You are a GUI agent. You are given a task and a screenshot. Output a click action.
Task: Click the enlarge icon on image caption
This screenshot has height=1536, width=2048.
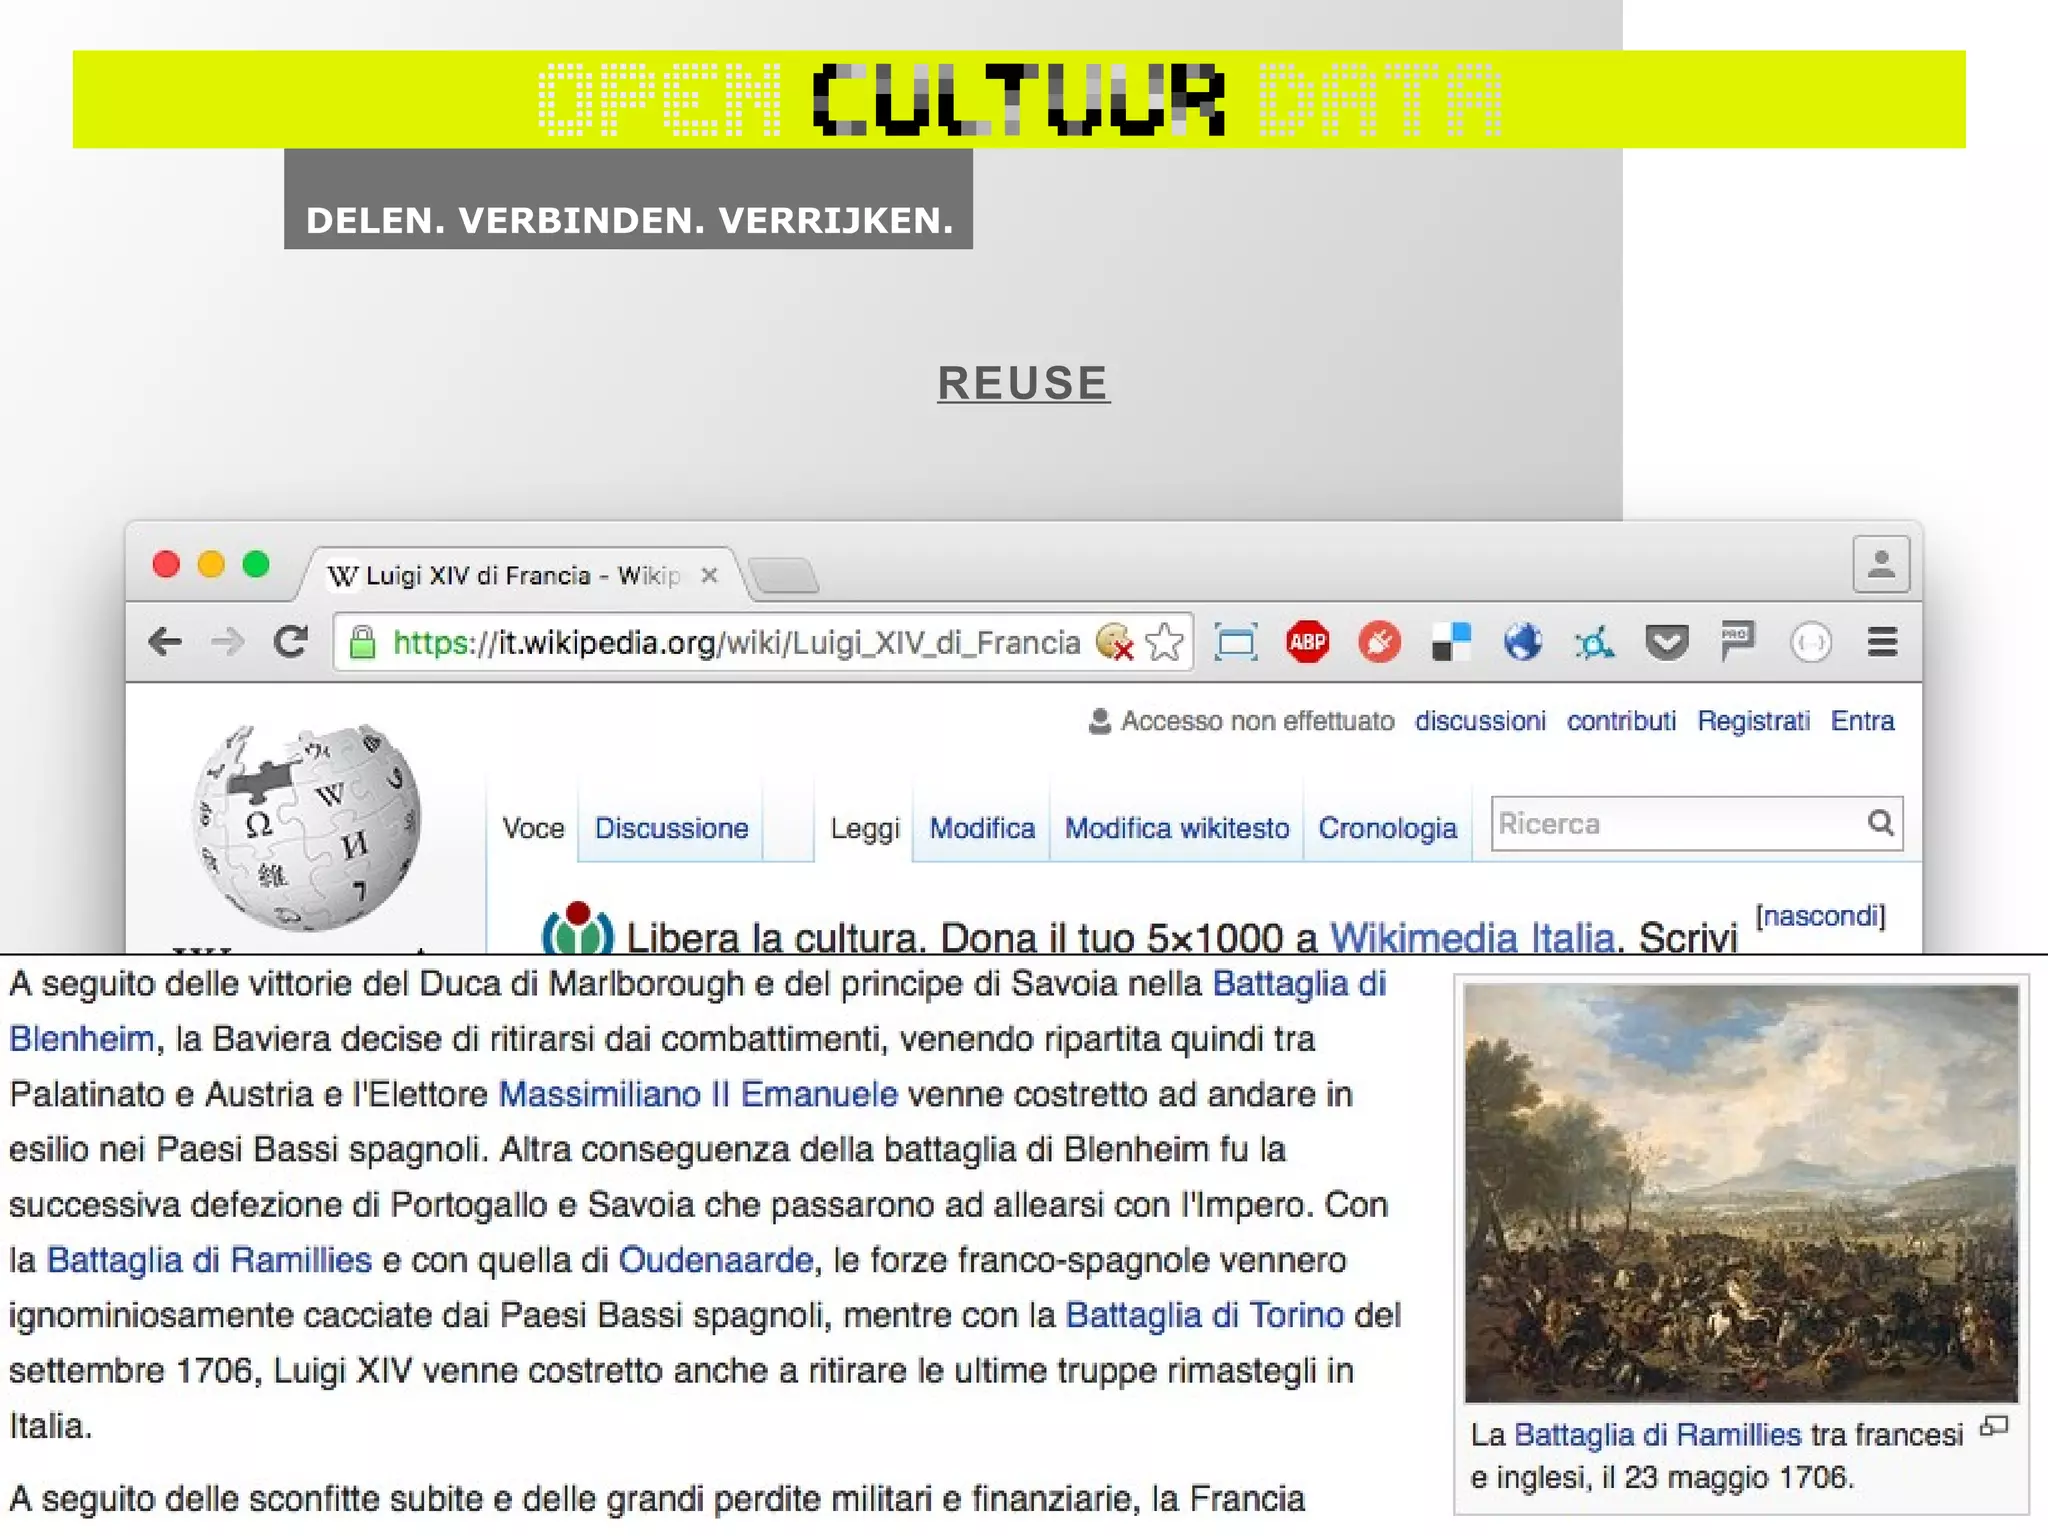[1993, 1427]
